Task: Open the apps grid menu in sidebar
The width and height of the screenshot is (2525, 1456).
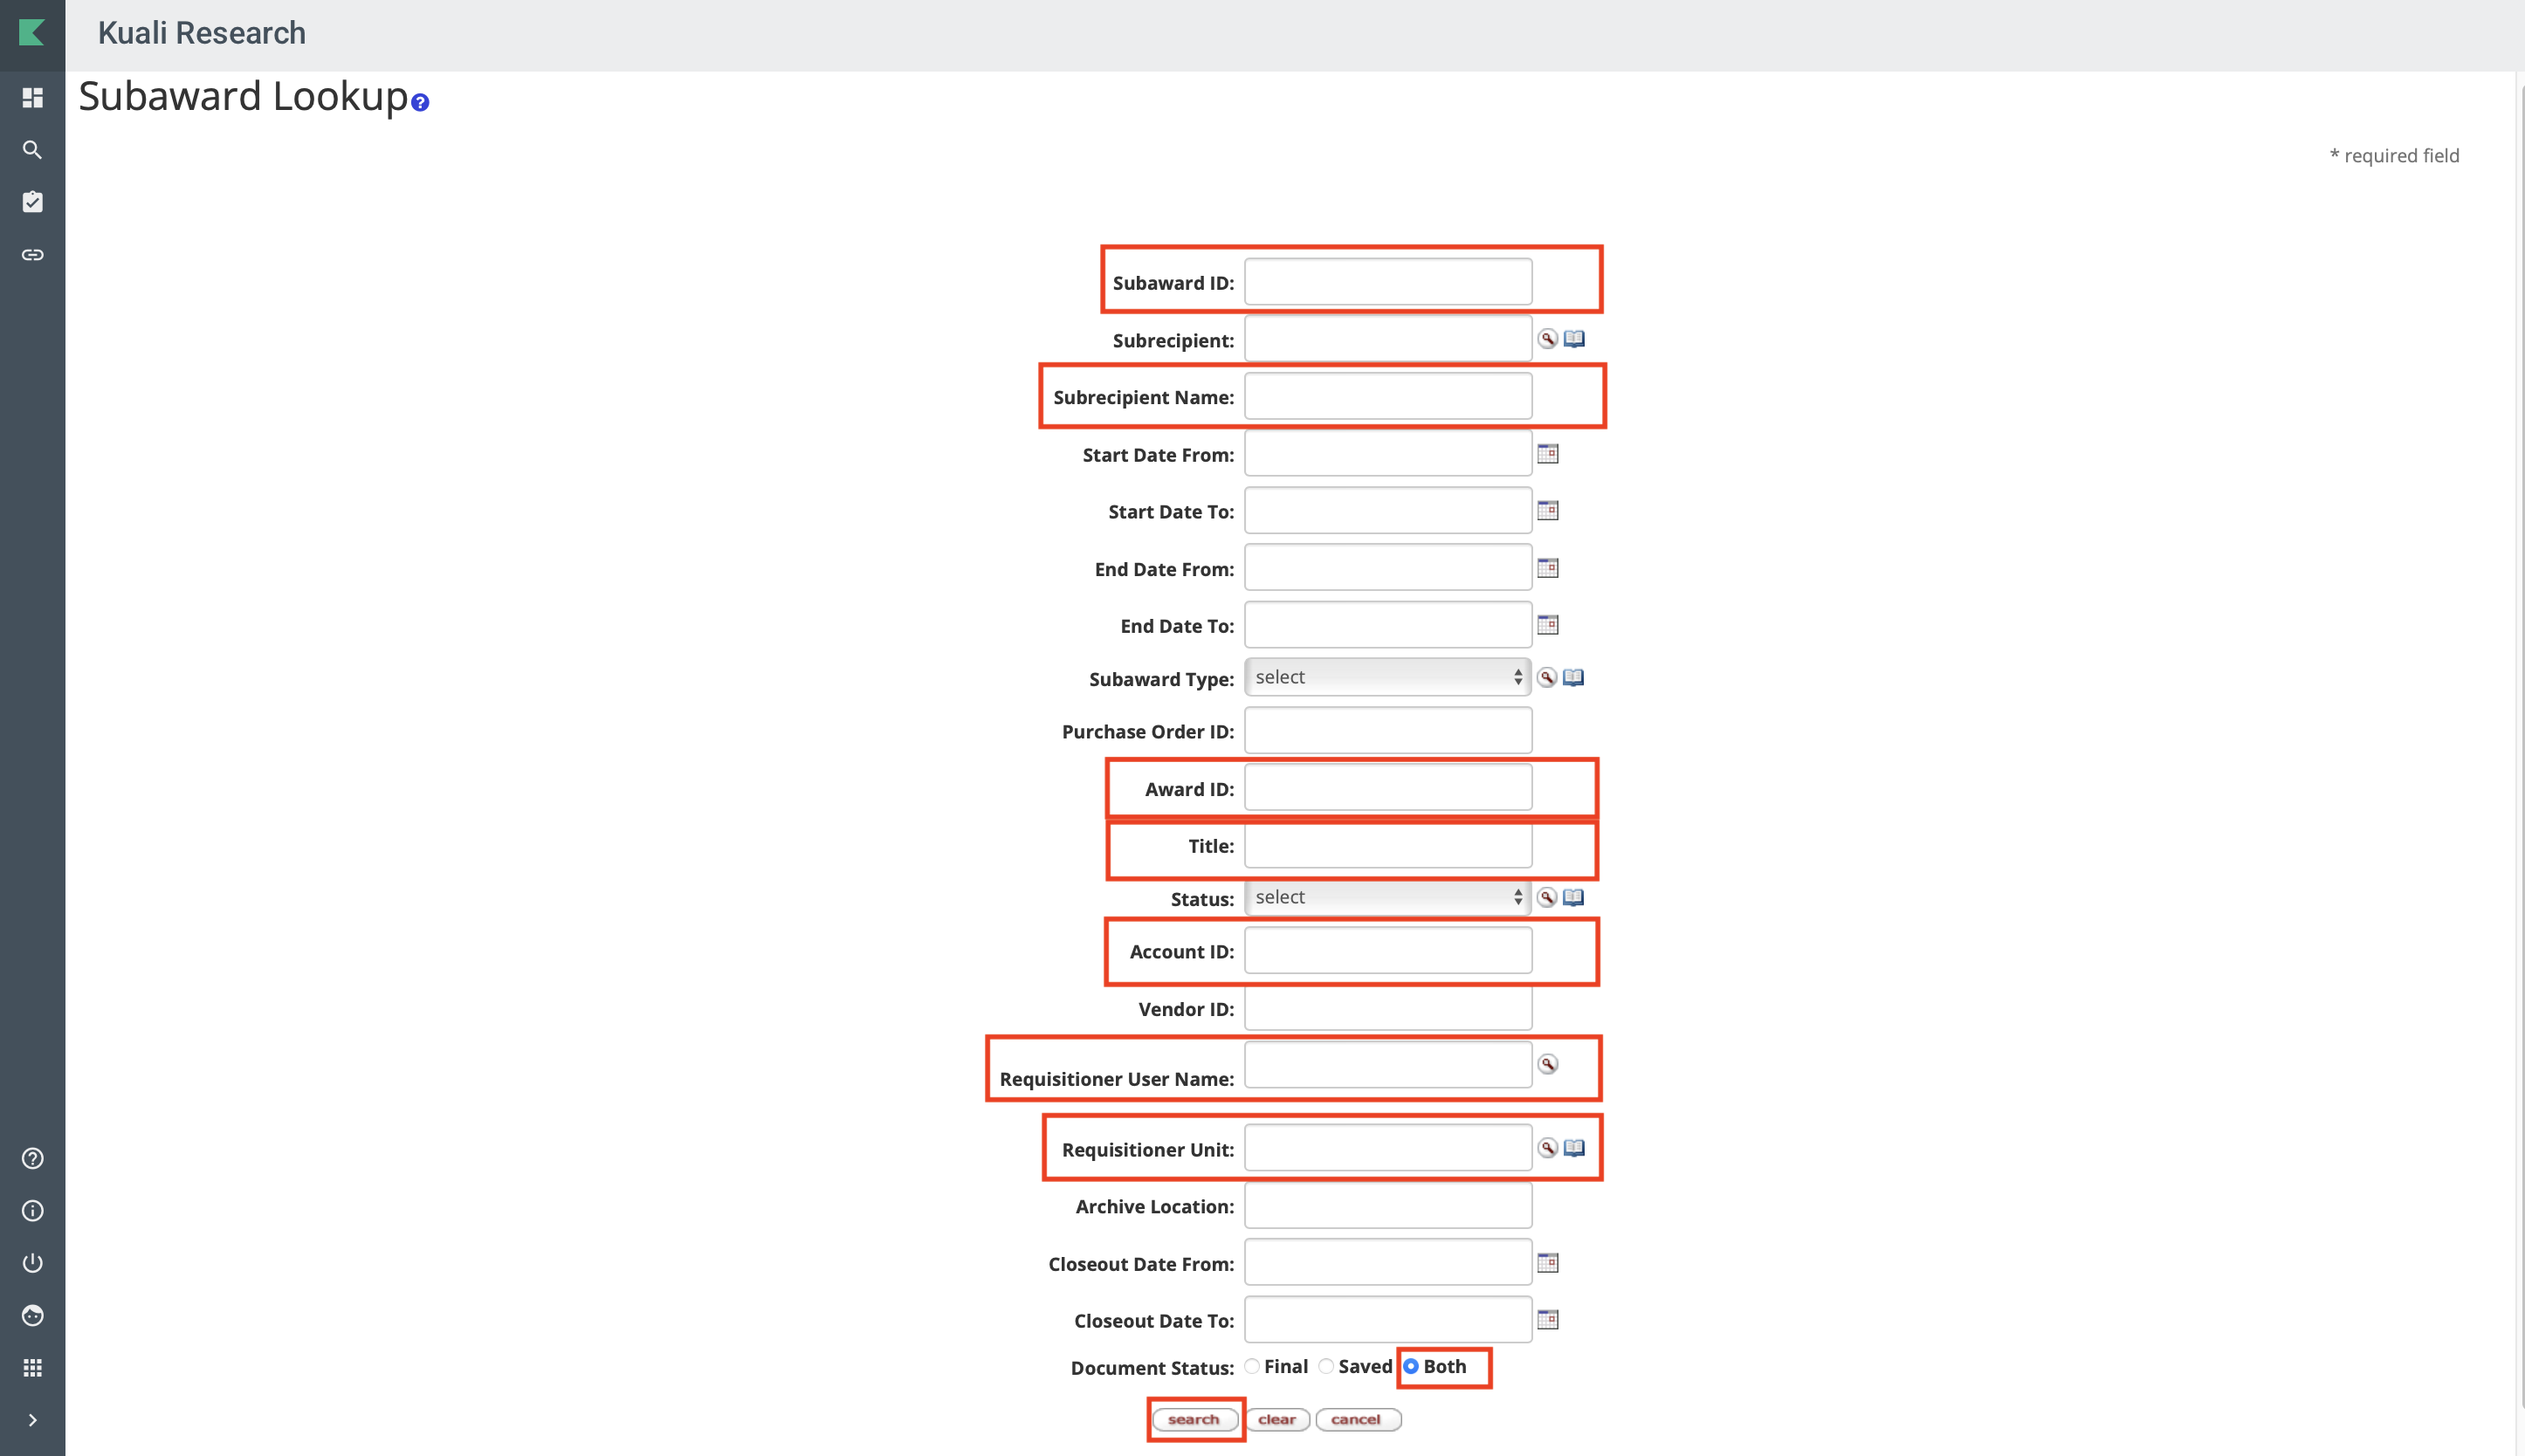Action: click(32, 1367)
